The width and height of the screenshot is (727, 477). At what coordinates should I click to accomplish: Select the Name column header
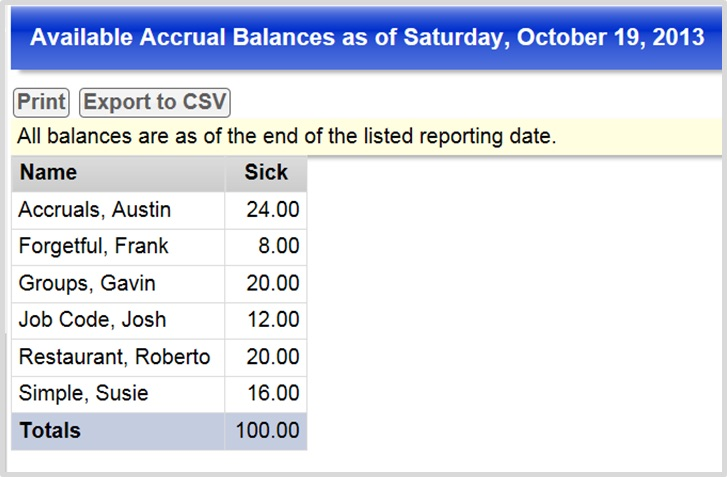(118, 173)
